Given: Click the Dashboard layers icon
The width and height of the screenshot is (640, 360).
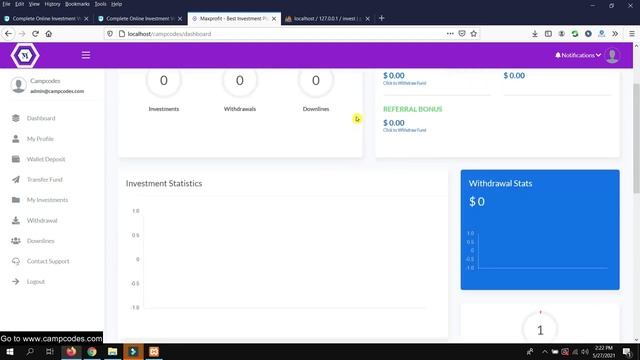Looking at the screenshot, I should (16, 118).
